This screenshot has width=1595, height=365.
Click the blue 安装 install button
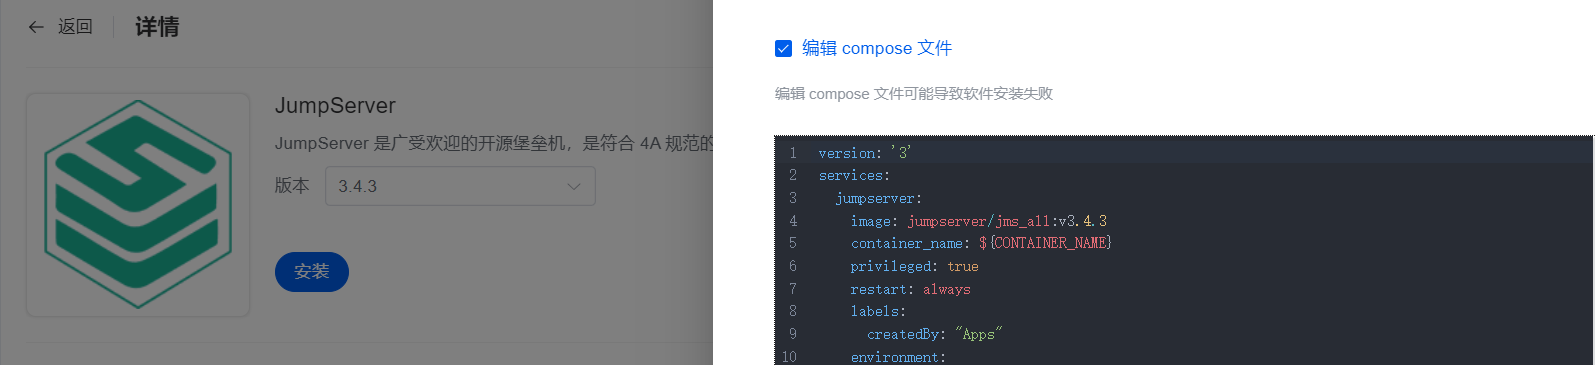[312, 272]
